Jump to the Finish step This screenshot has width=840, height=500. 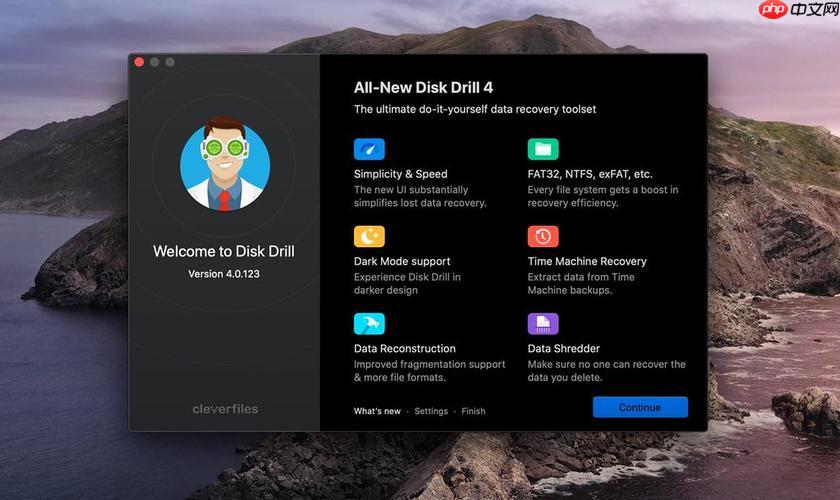(473, 411)
